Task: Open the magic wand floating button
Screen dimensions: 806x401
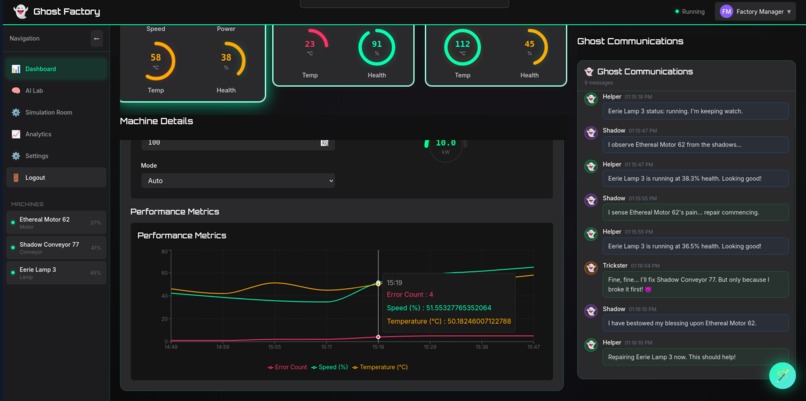Action: coord(782,375)
